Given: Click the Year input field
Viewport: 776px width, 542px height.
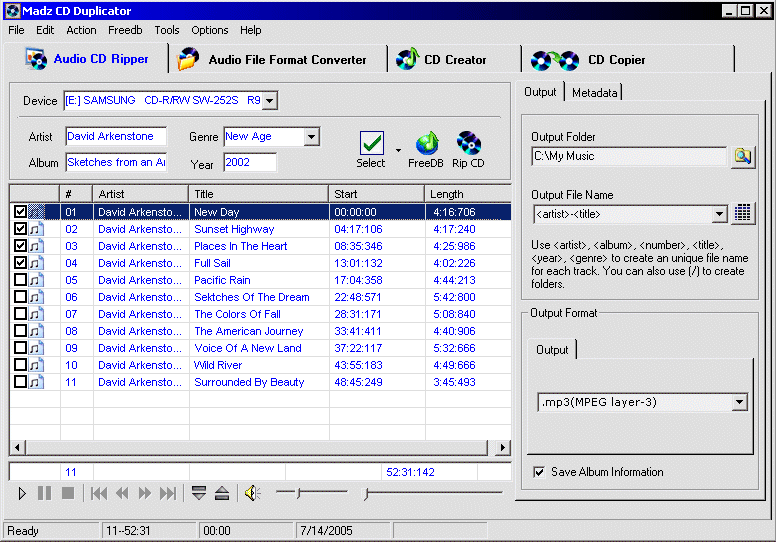Looking at the screenshot, I should coord(250,162).
